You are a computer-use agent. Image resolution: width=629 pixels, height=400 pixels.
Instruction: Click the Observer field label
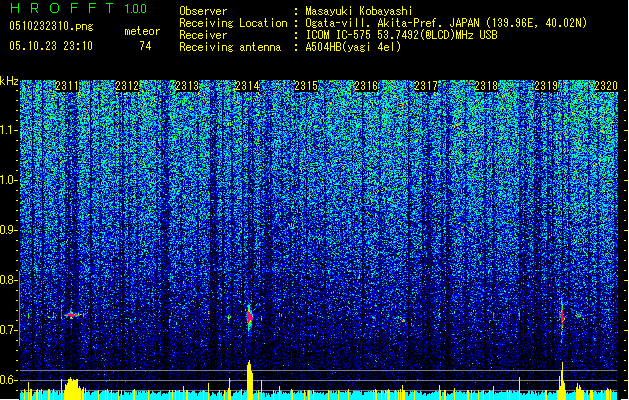pyautogui.click(x=203, y=11)
